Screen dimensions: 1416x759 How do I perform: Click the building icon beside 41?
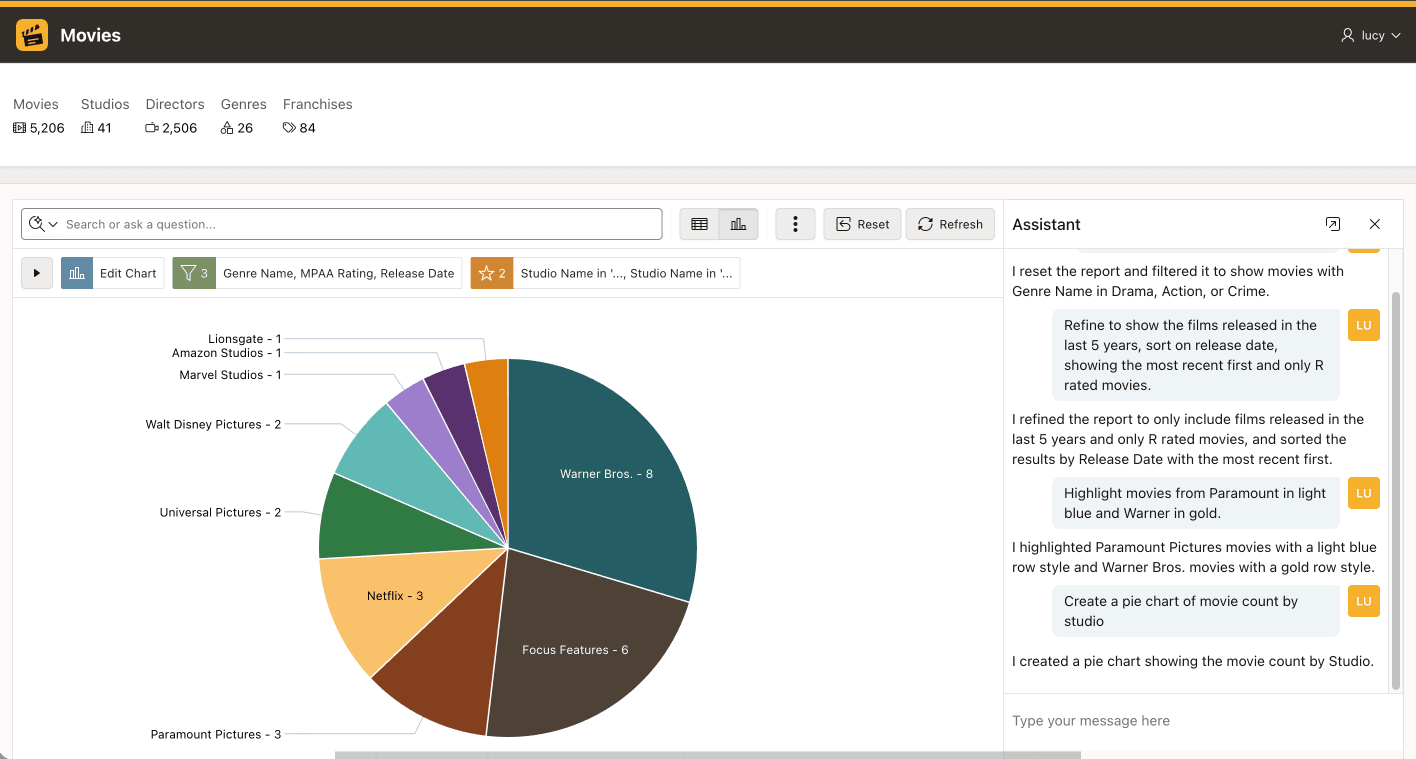pos(87,128)
